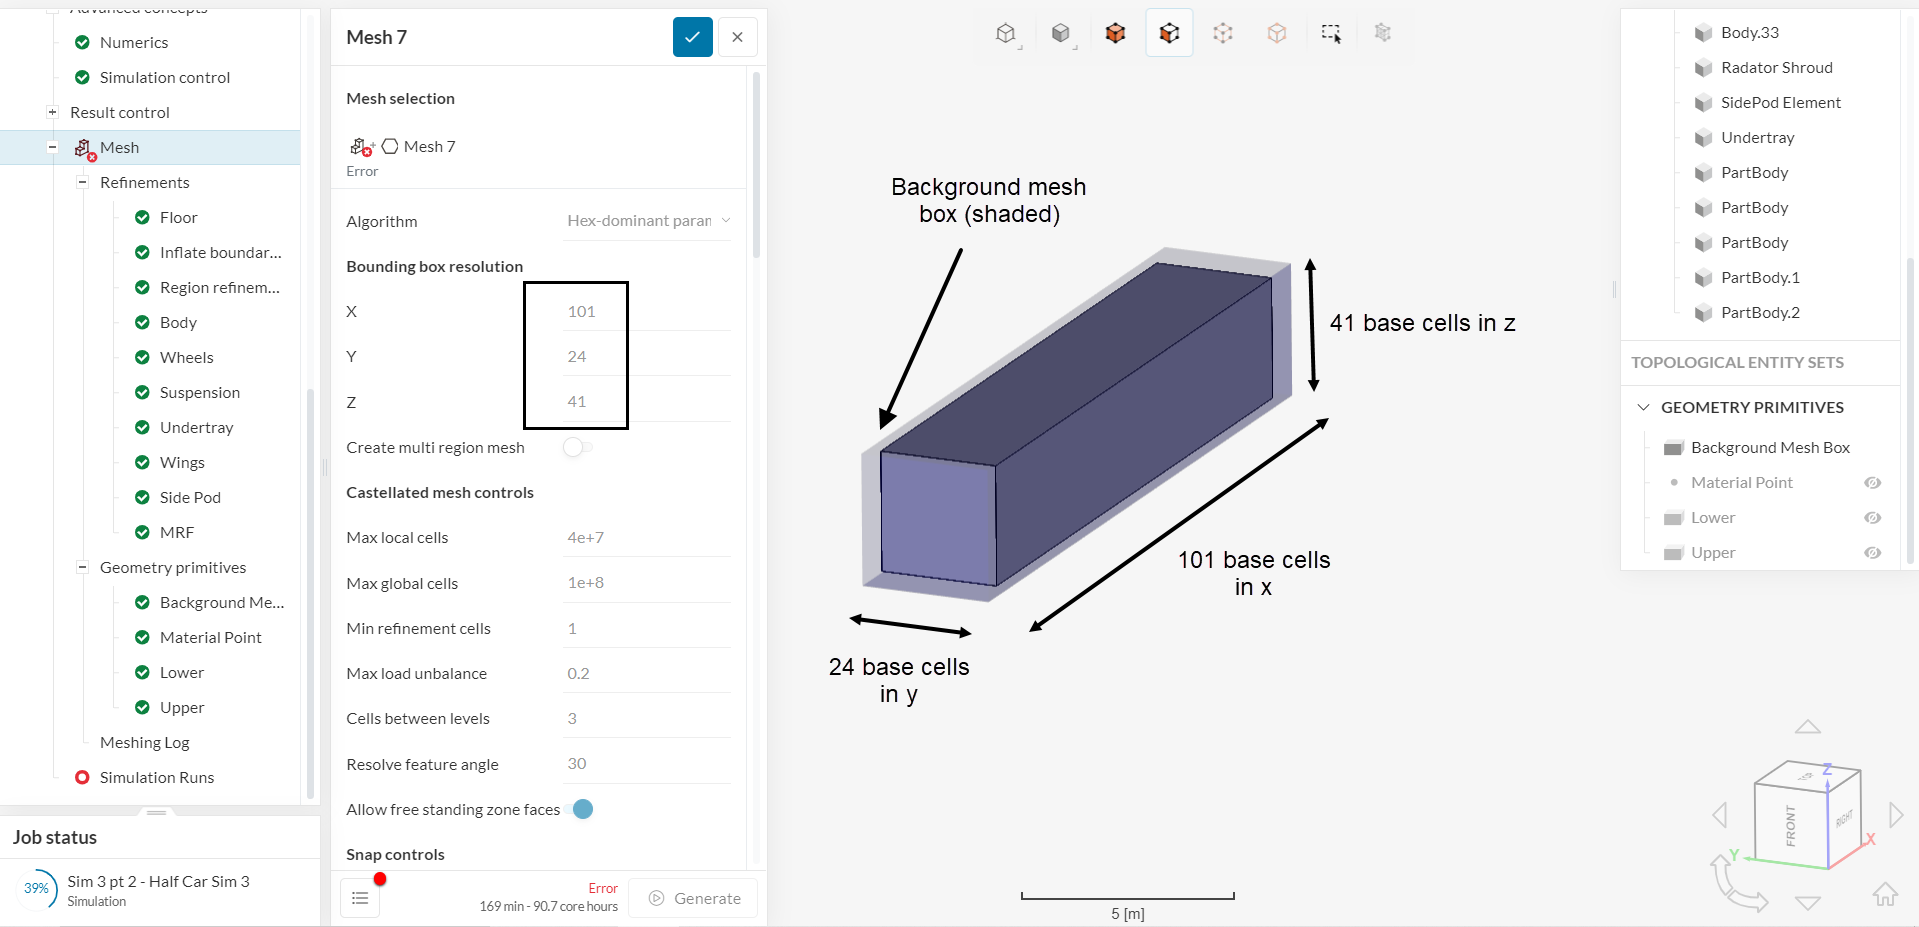Toggle visibility of Lower primitive
This screenshot has height=927, width=1919.
(x=1872, y=518)
